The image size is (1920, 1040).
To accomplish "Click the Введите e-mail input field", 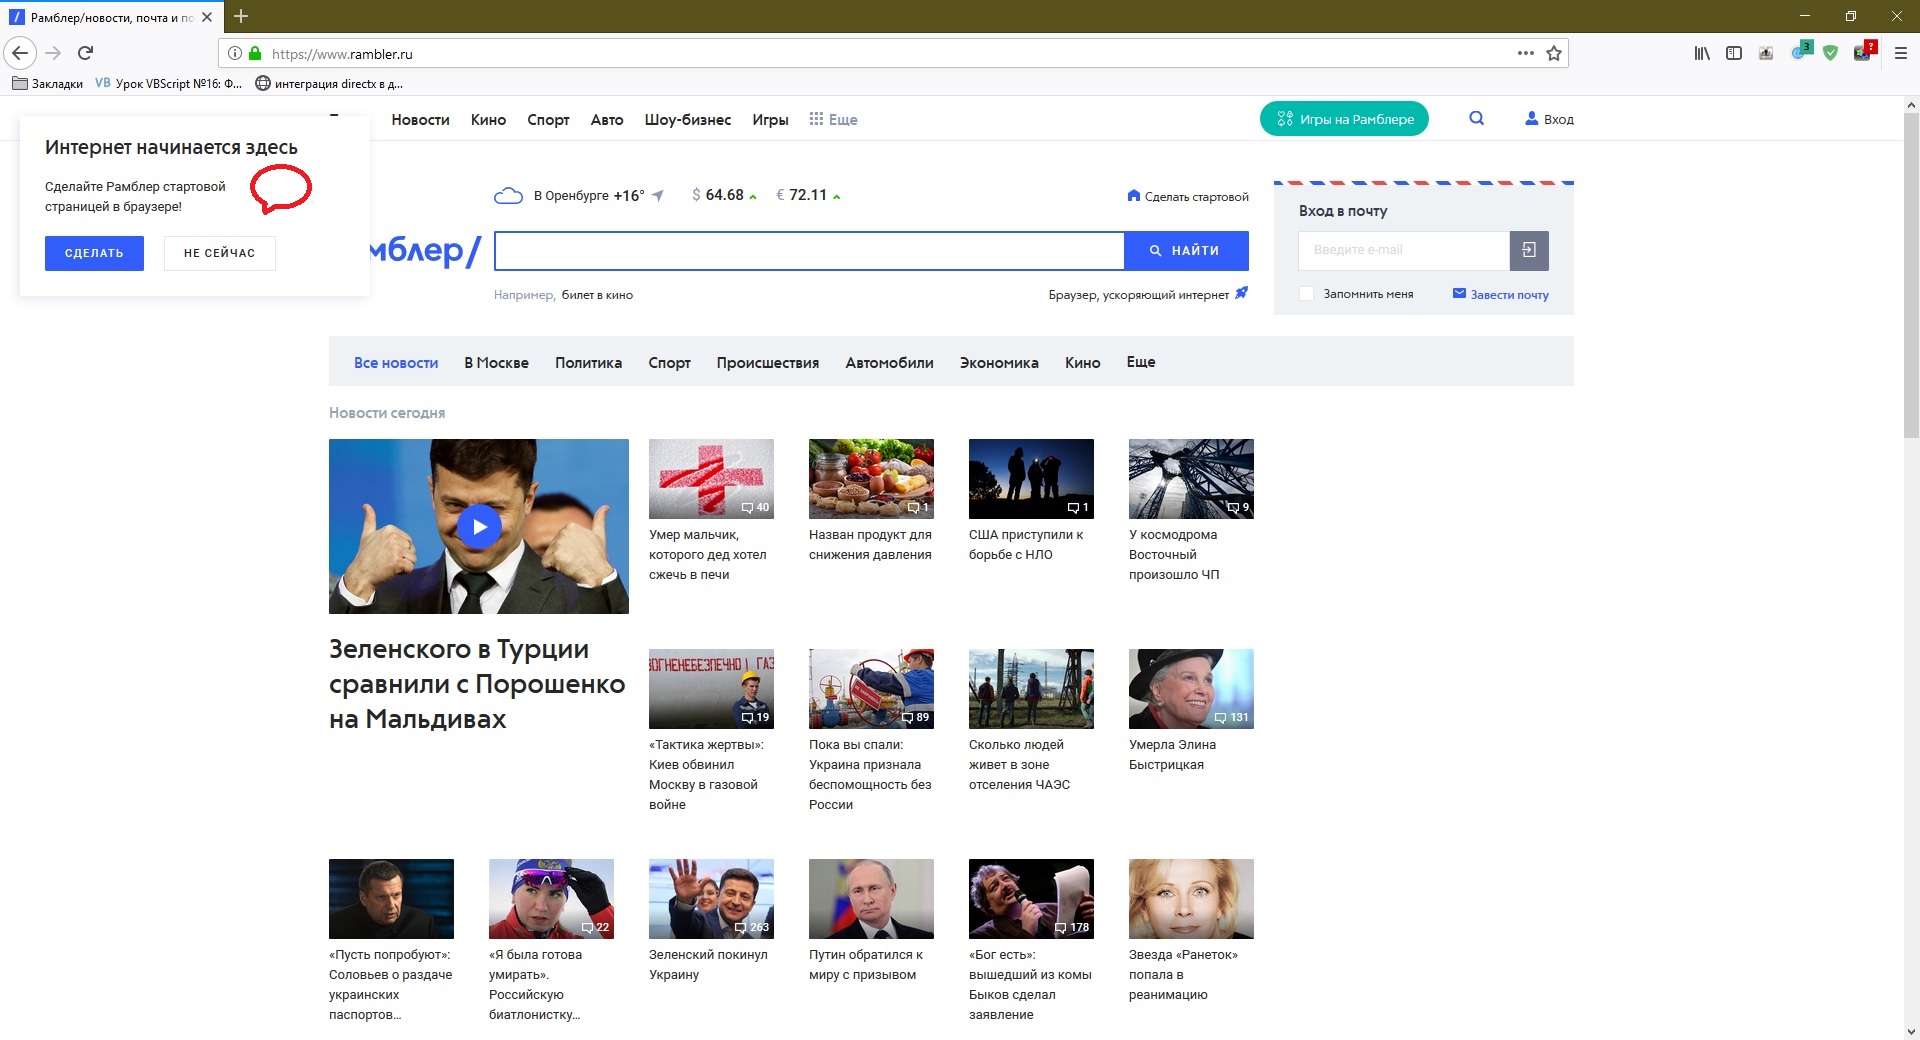I will point(1403,250).
